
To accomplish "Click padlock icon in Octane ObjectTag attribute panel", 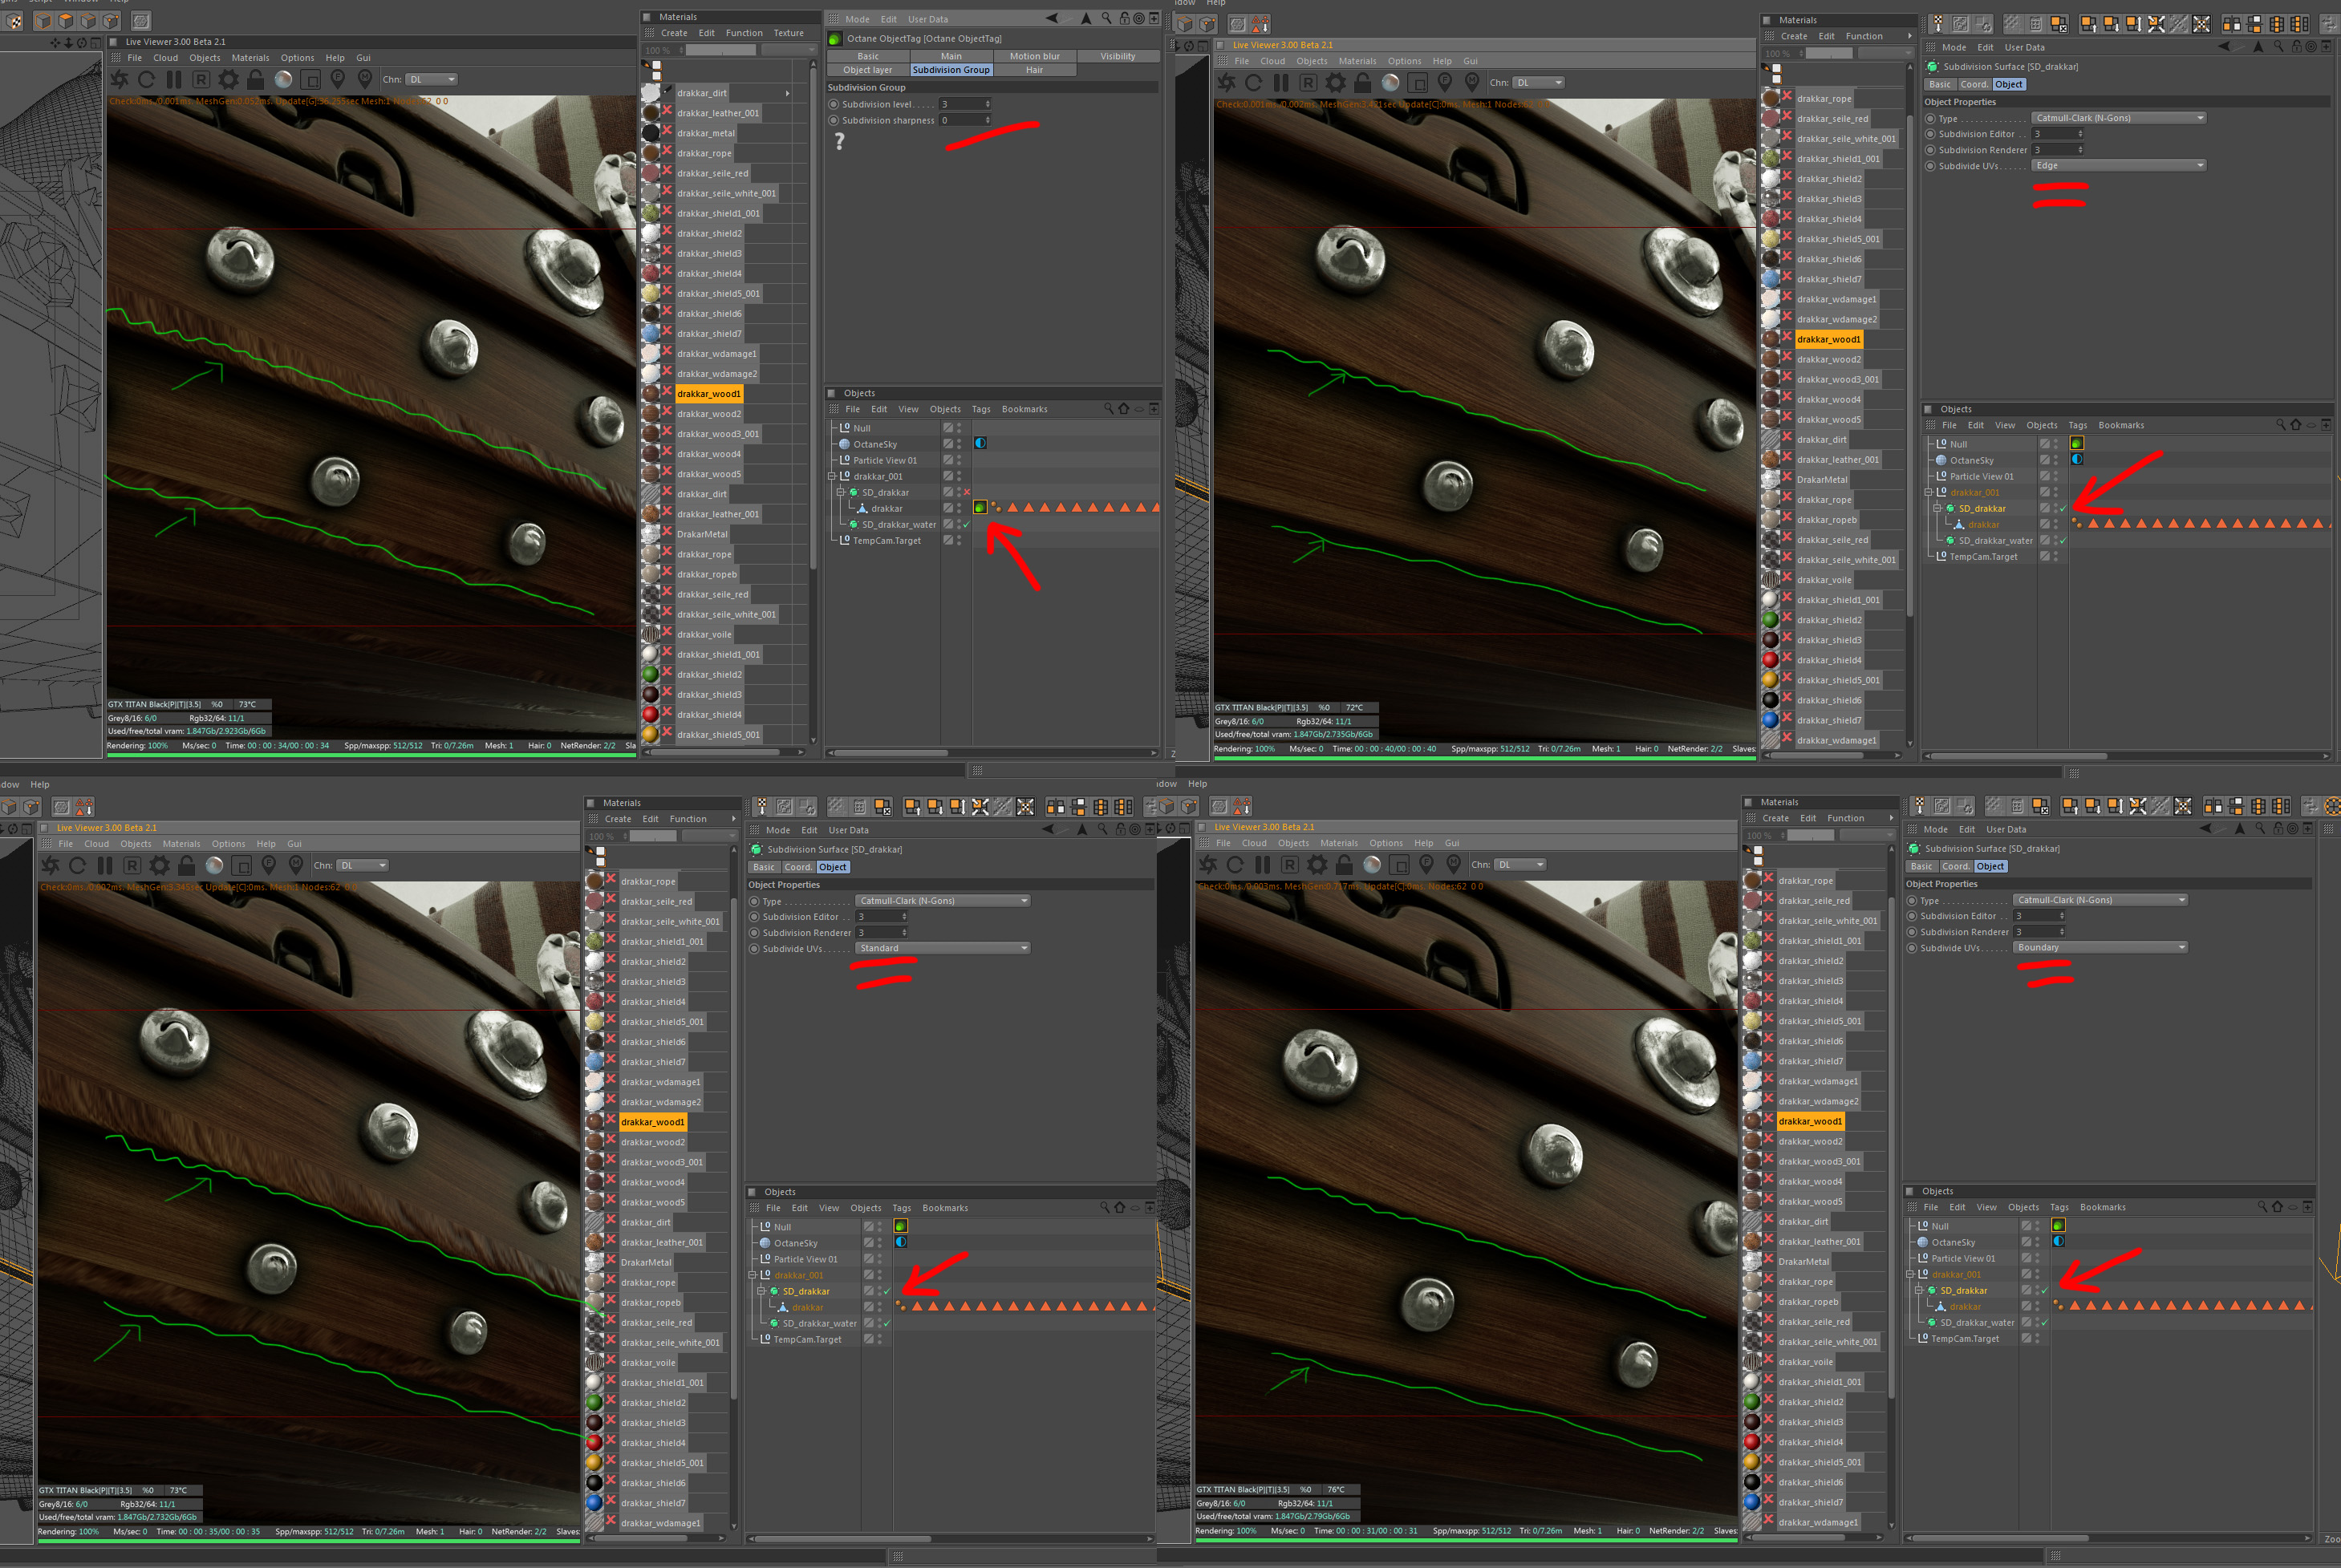I will point(1124,18).
